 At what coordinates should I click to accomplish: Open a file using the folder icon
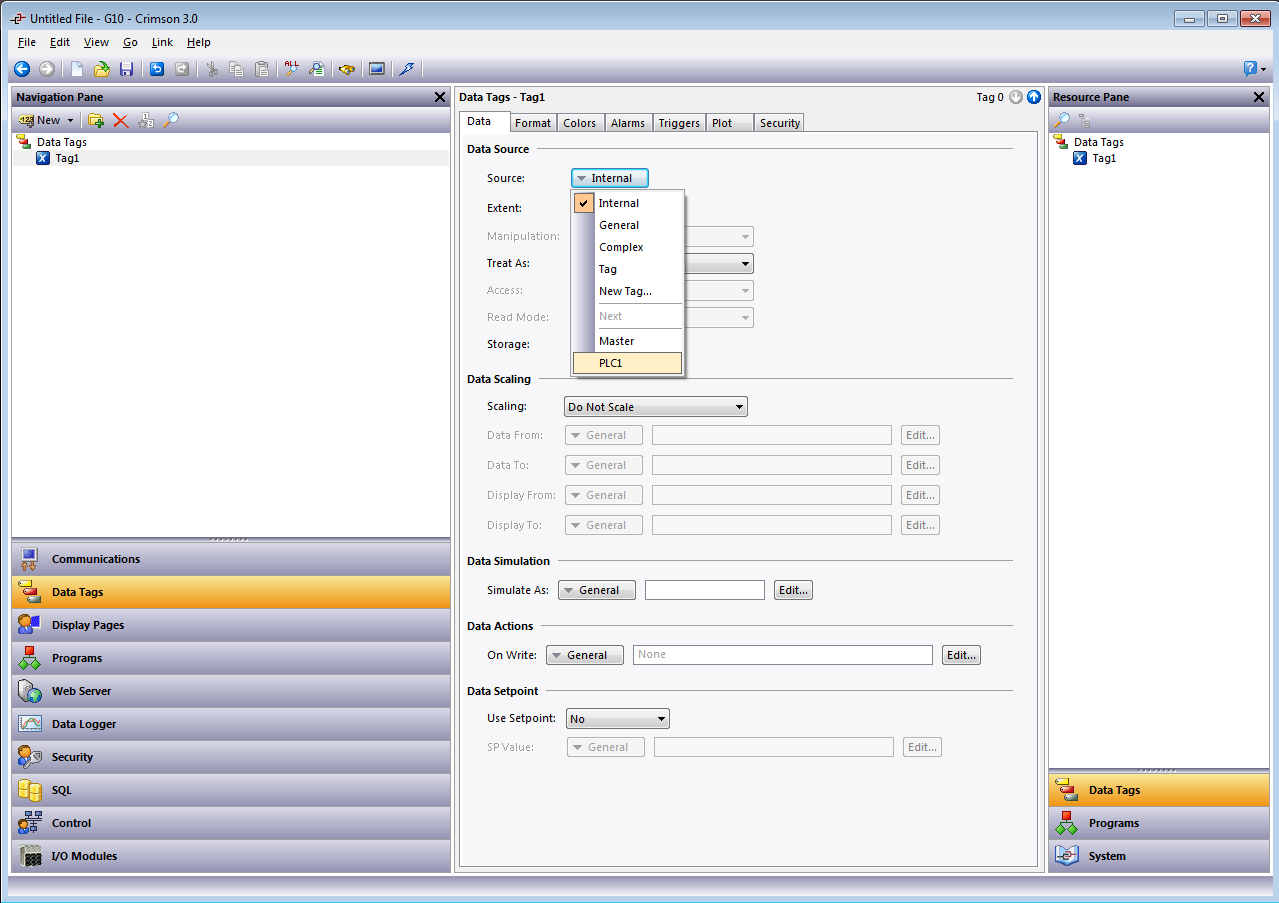tap(102, 69)
